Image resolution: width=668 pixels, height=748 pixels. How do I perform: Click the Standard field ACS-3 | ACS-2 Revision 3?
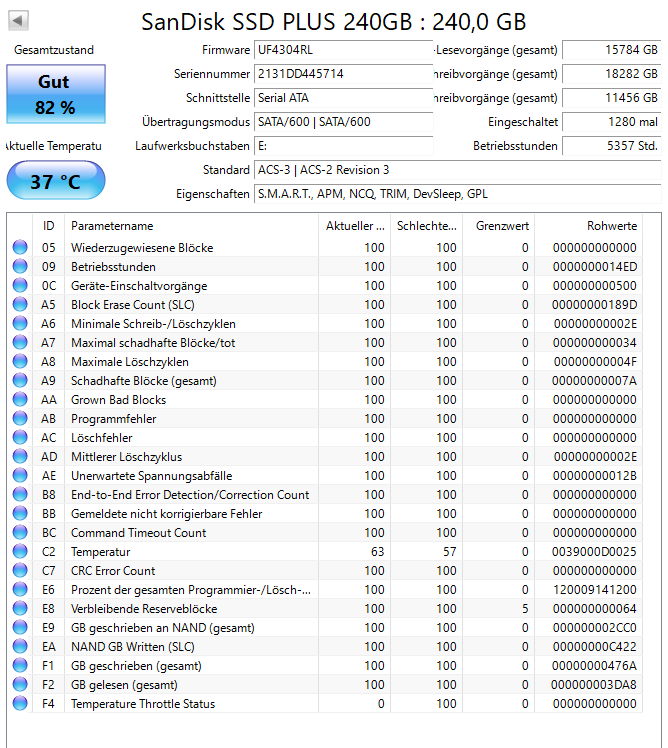(x=458, y=170)
